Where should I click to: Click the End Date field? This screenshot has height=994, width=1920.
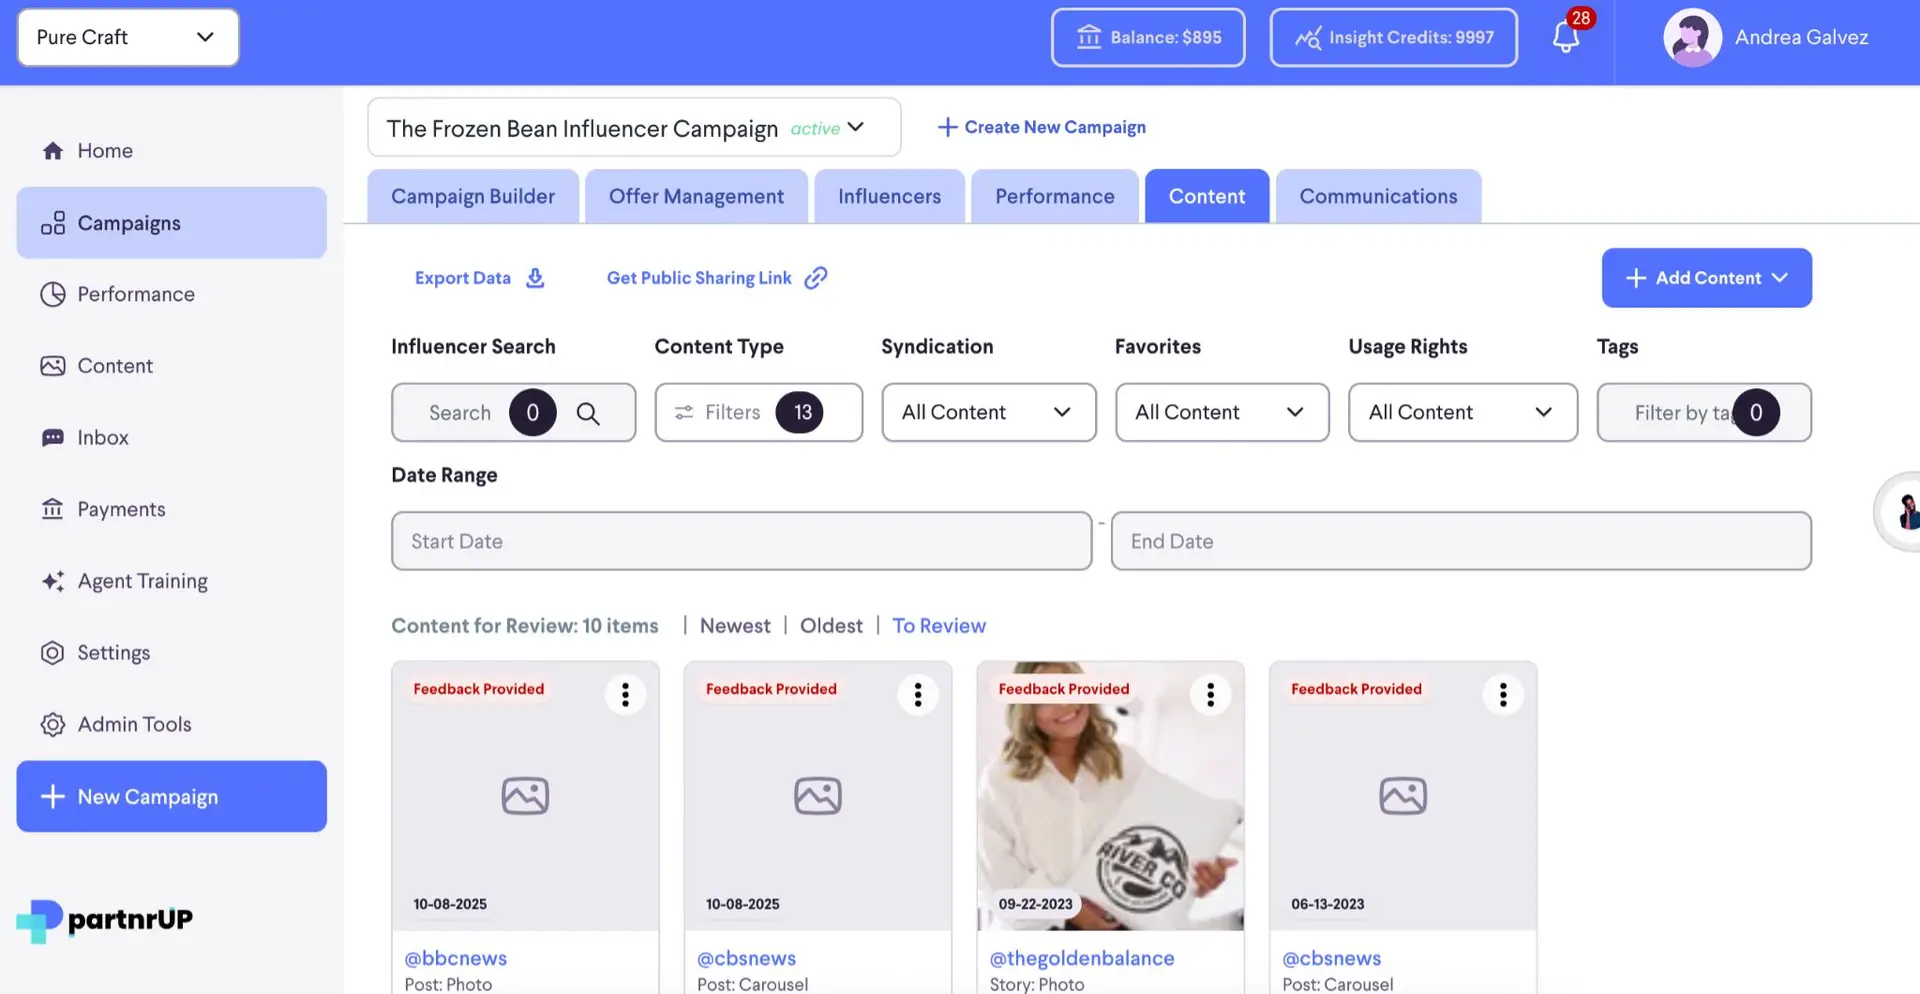point(1461,541)
